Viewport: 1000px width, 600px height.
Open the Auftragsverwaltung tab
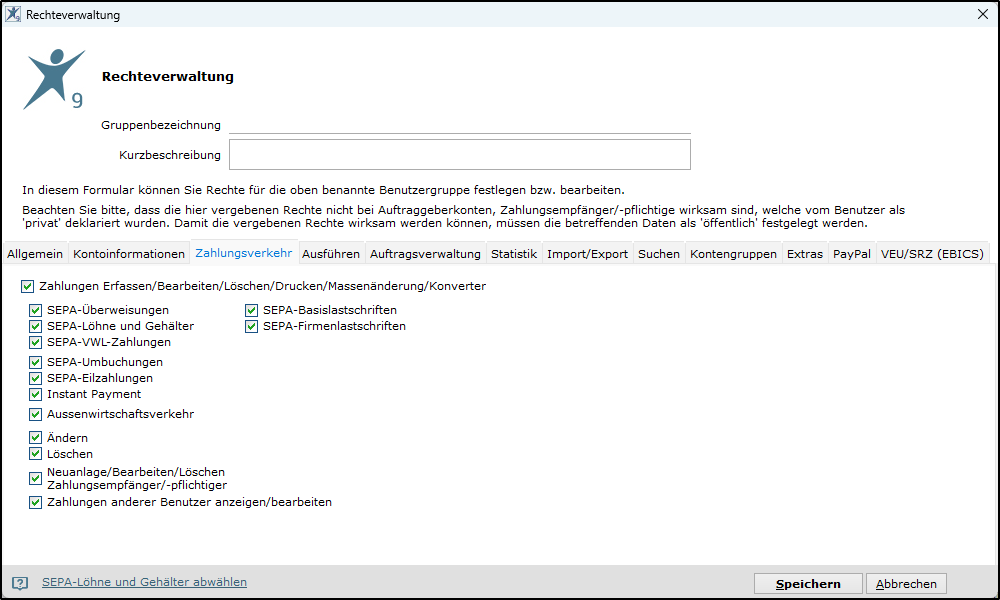point(425,254)
